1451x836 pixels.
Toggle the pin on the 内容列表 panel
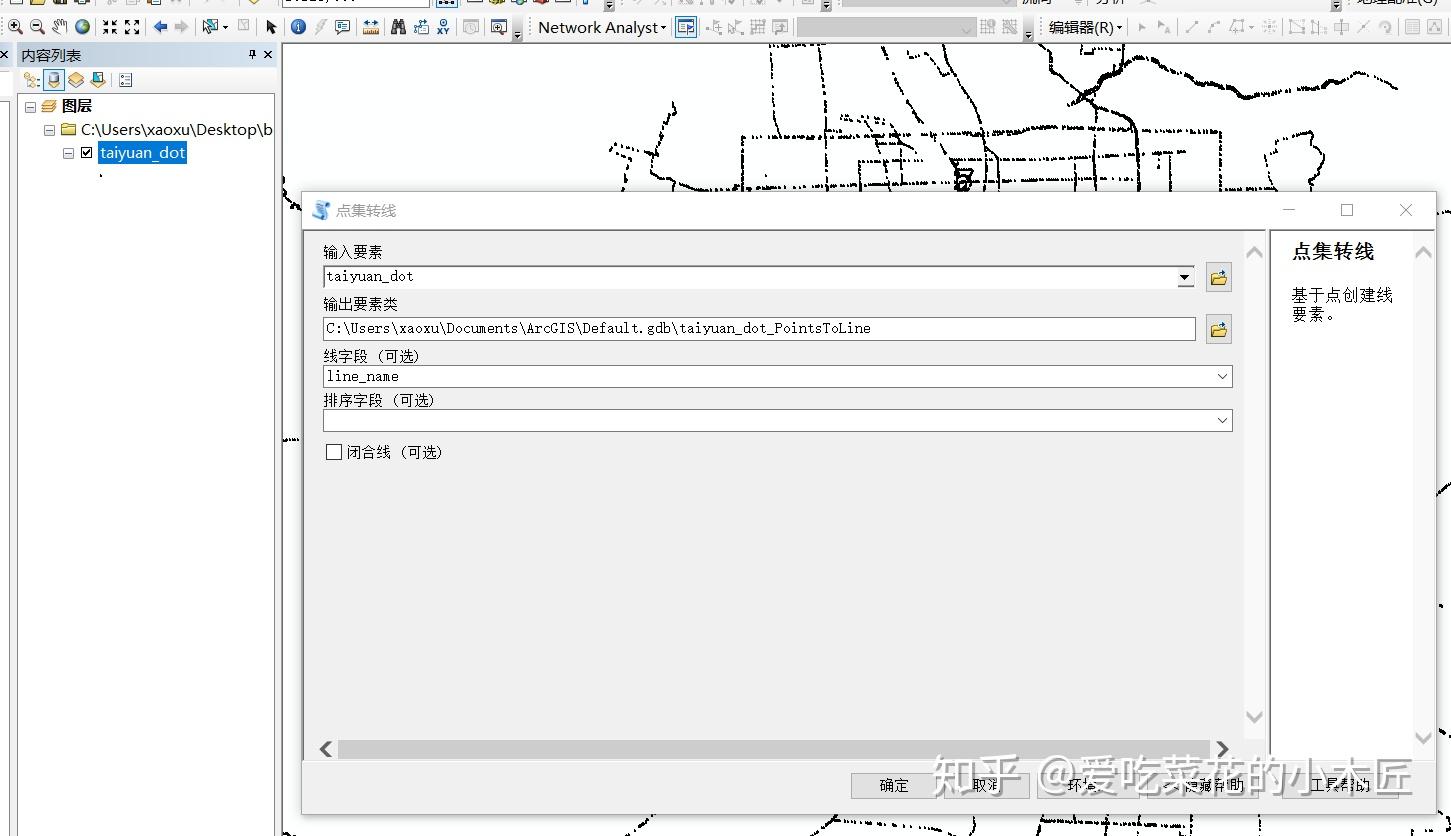(252, 55)
